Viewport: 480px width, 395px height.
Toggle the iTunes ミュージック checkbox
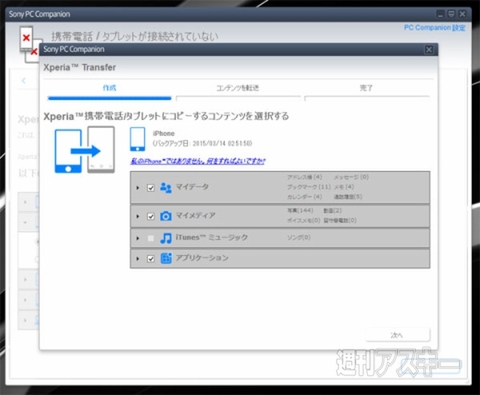pyautogui.click(x=151, y=238)
